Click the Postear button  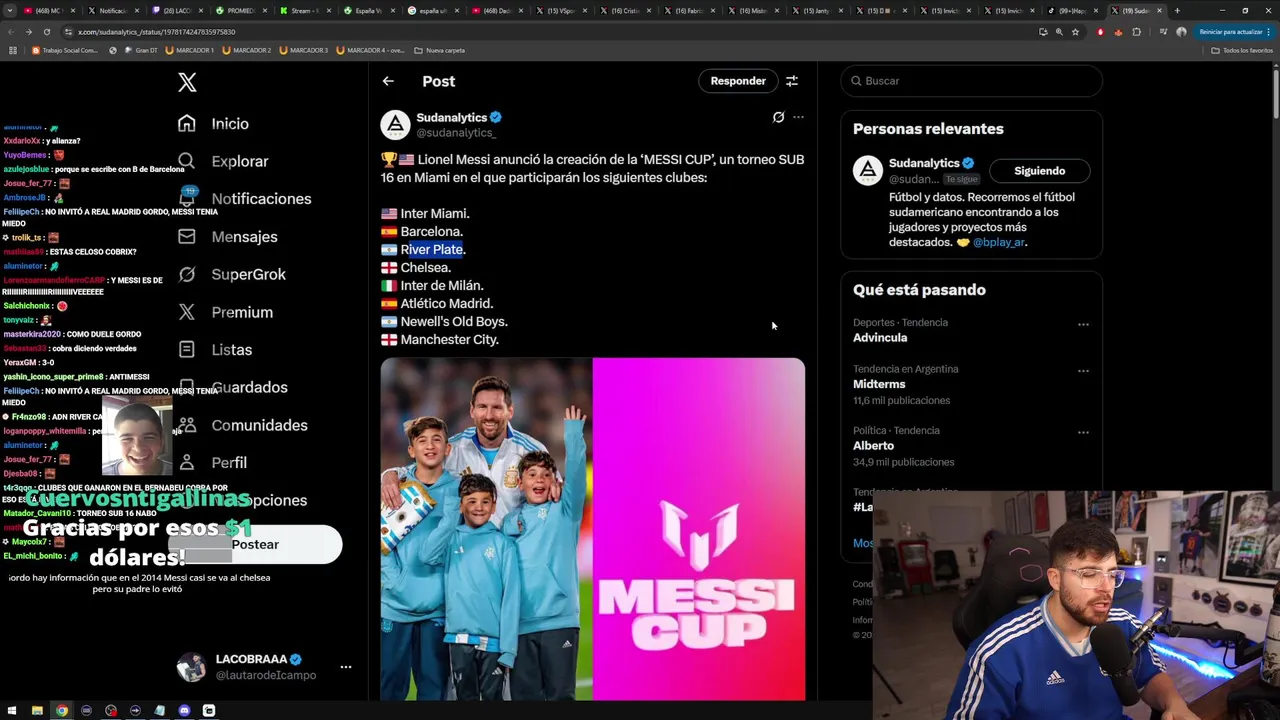[255, 544]
